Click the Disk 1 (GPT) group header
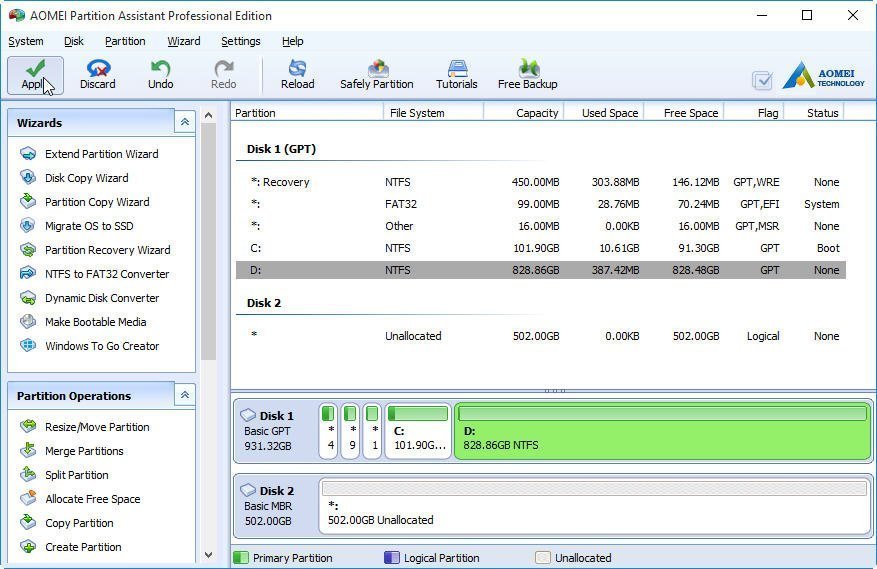 tap(281, 149)
